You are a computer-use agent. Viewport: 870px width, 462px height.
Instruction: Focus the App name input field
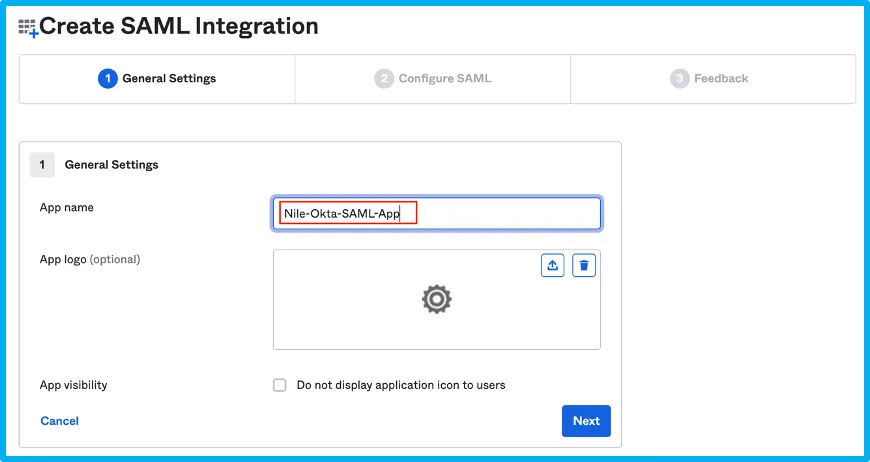[437, 213]
